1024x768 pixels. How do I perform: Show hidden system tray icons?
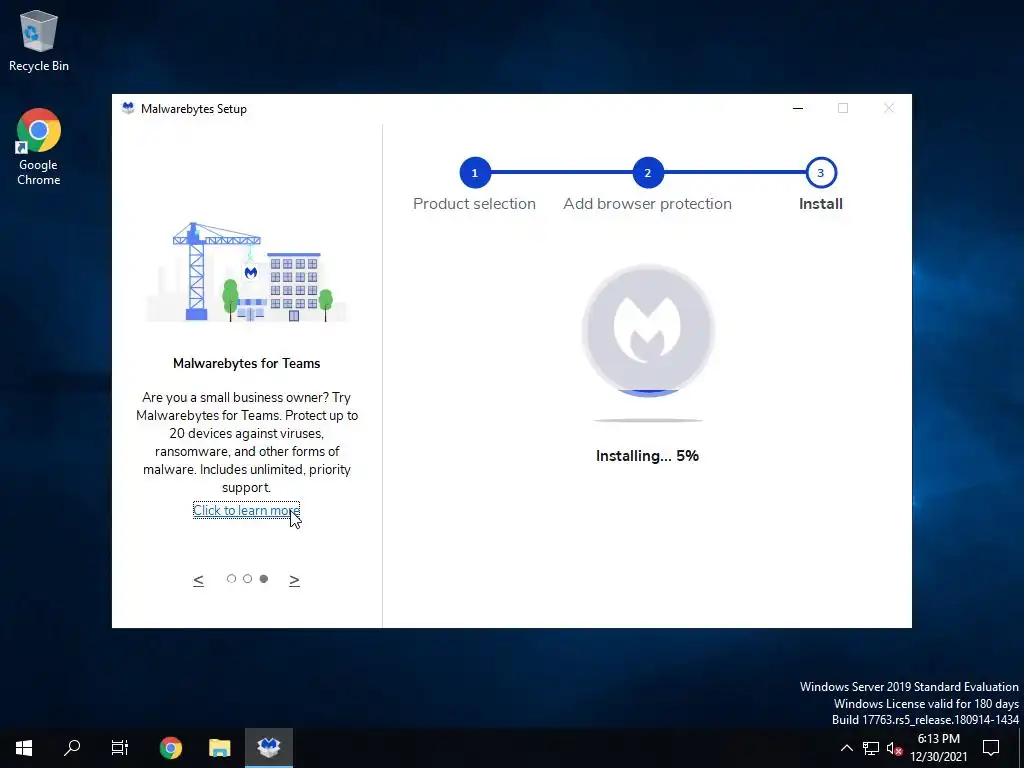point(846,748)
